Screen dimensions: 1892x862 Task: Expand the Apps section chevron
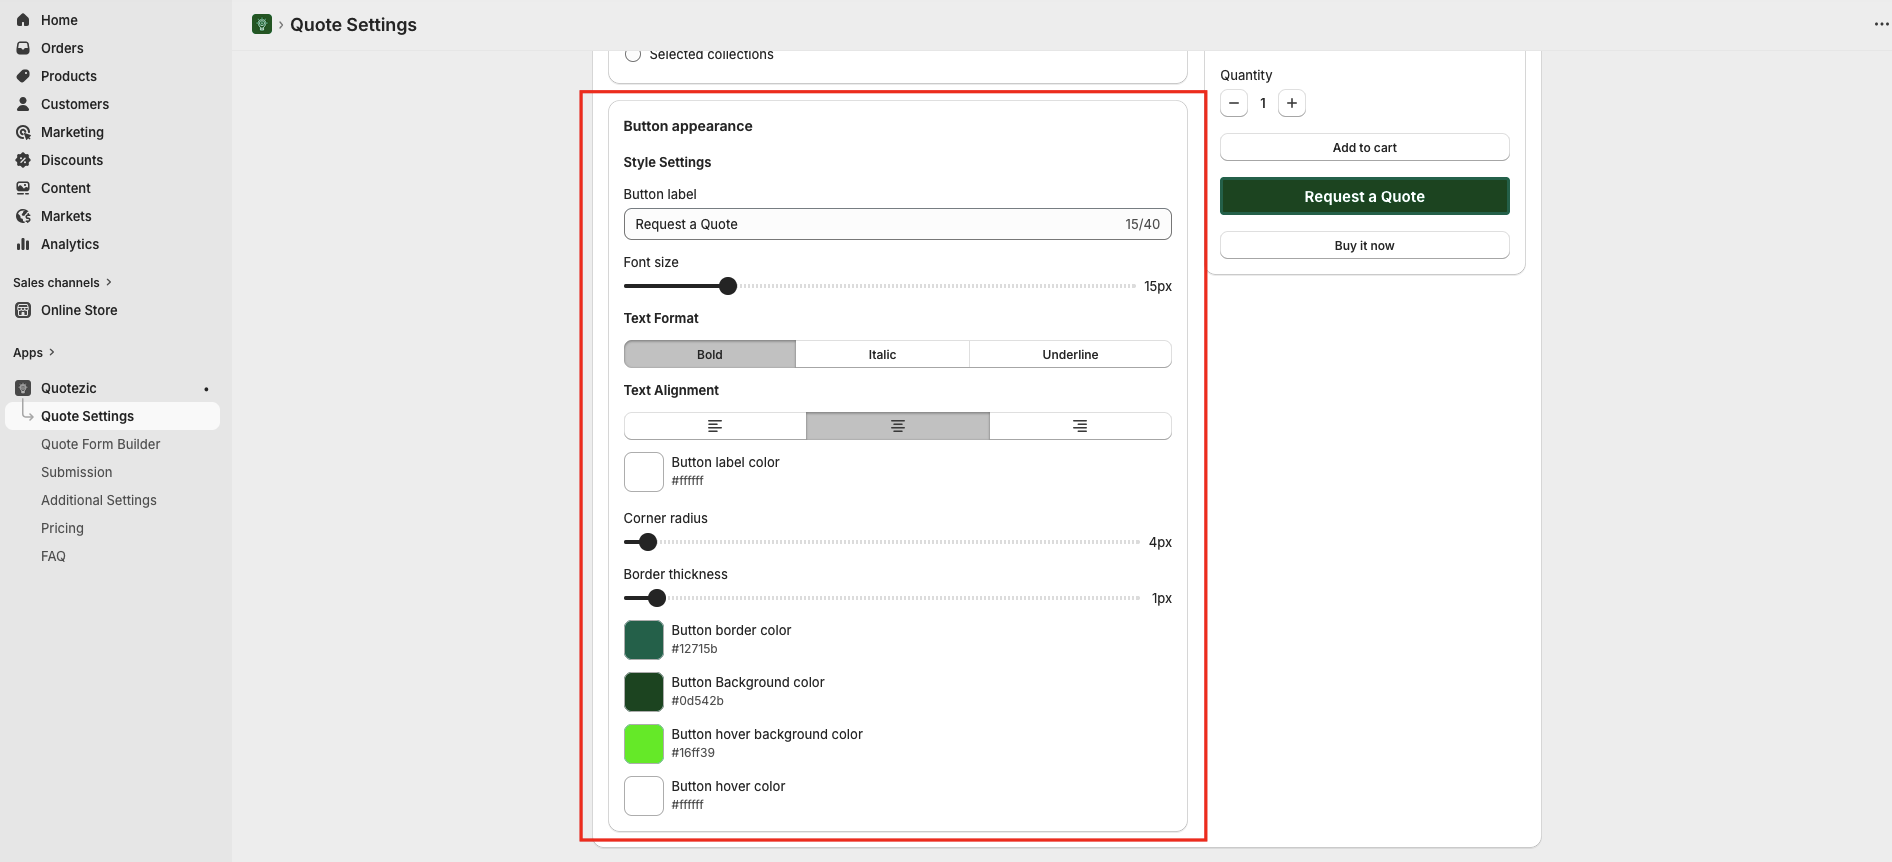(52, 352)
